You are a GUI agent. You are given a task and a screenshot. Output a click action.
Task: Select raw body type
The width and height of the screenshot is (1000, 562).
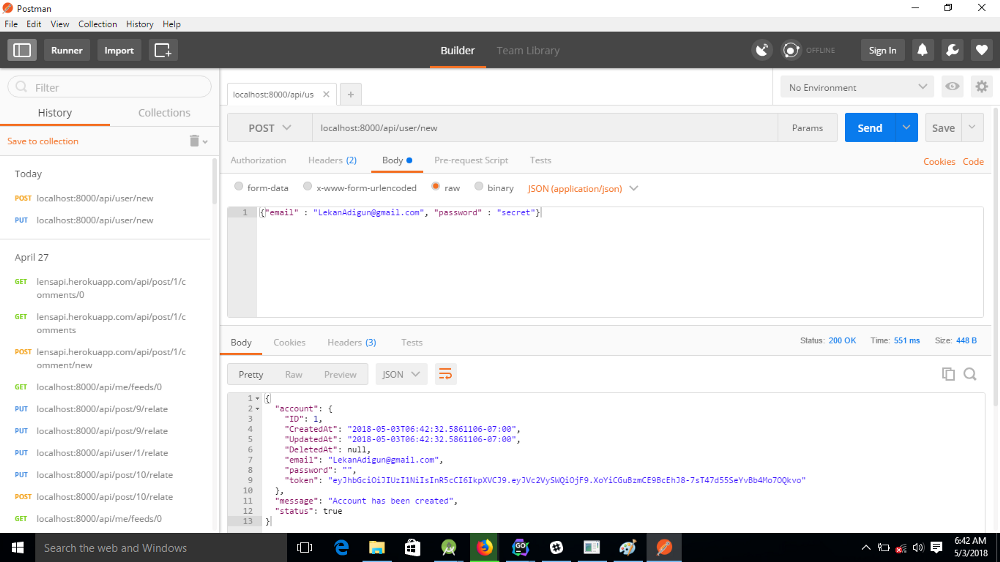coord(435,187)
